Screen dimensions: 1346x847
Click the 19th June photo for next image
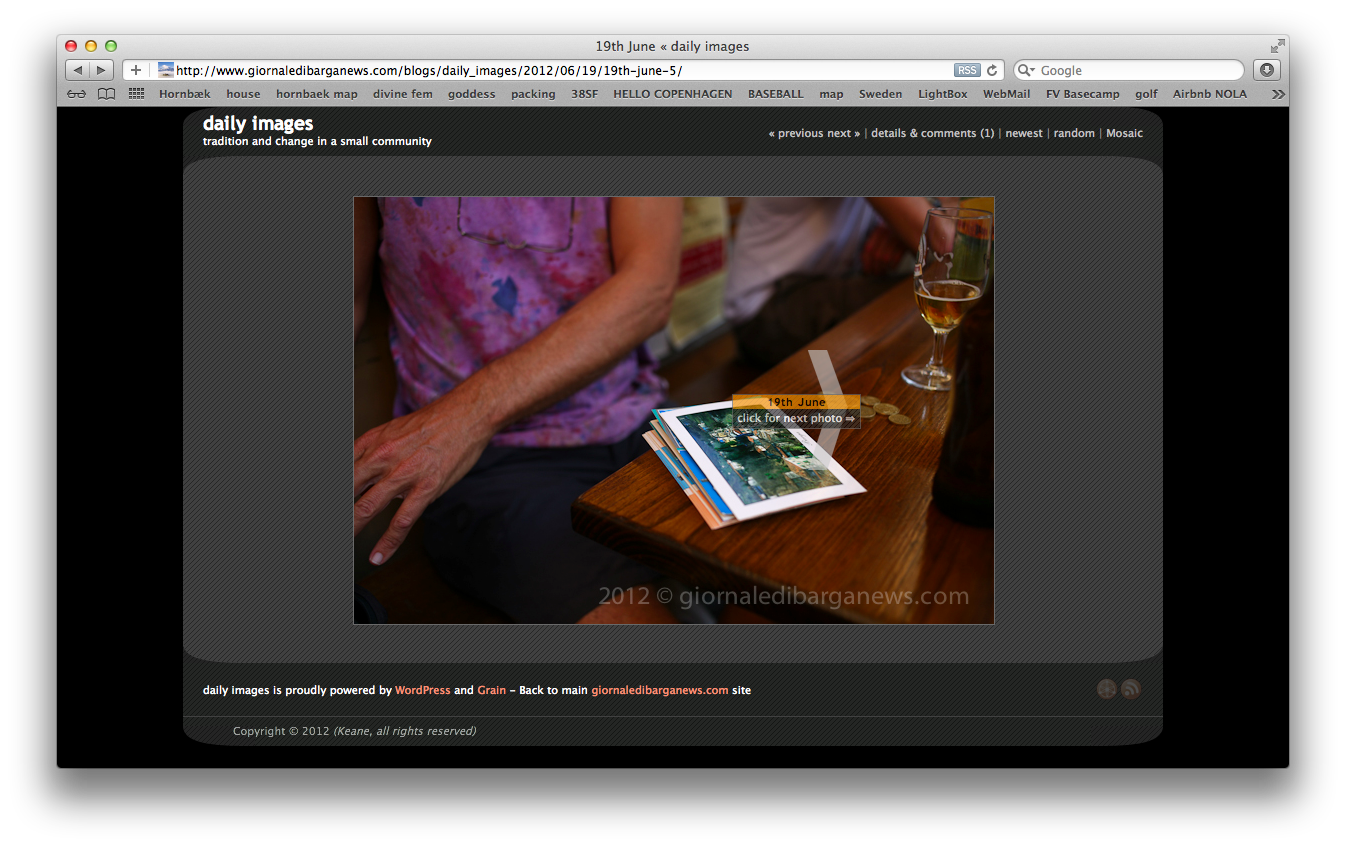point(673,410)
